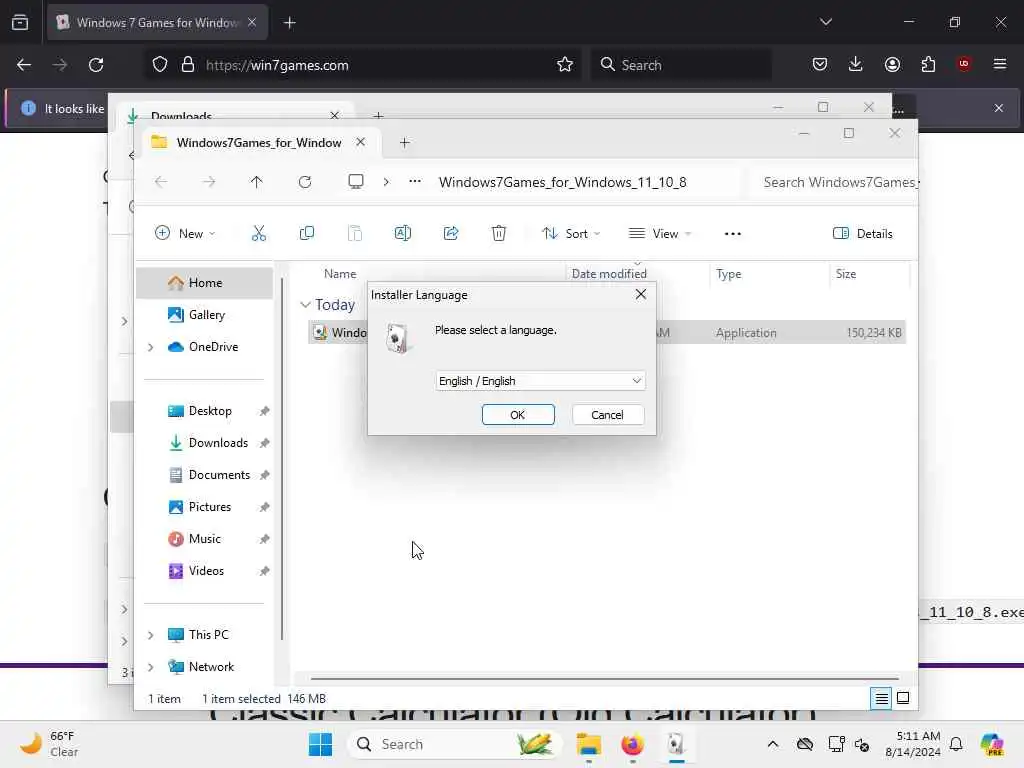This screenshot has width=1024, height=768.
Task: Click the Rename icon in Explorer toolbar
Action: (x=403, y=233)
